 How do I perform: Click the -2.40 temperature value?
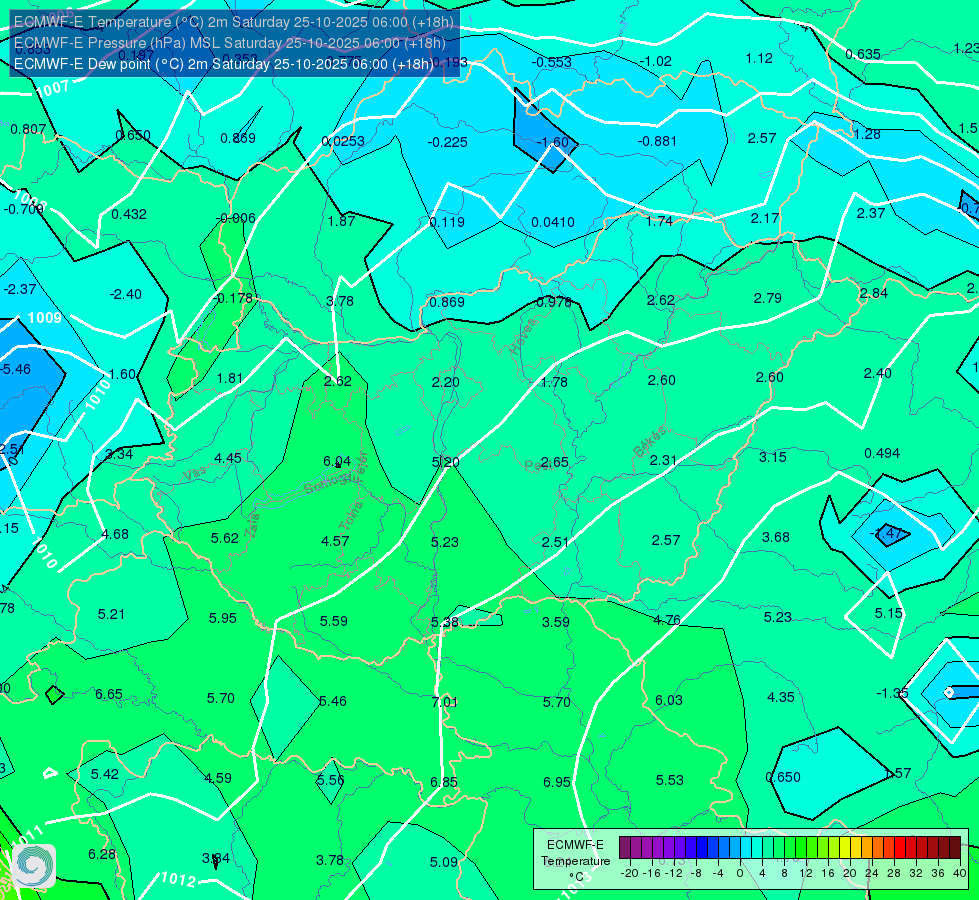tap(125, 294)
